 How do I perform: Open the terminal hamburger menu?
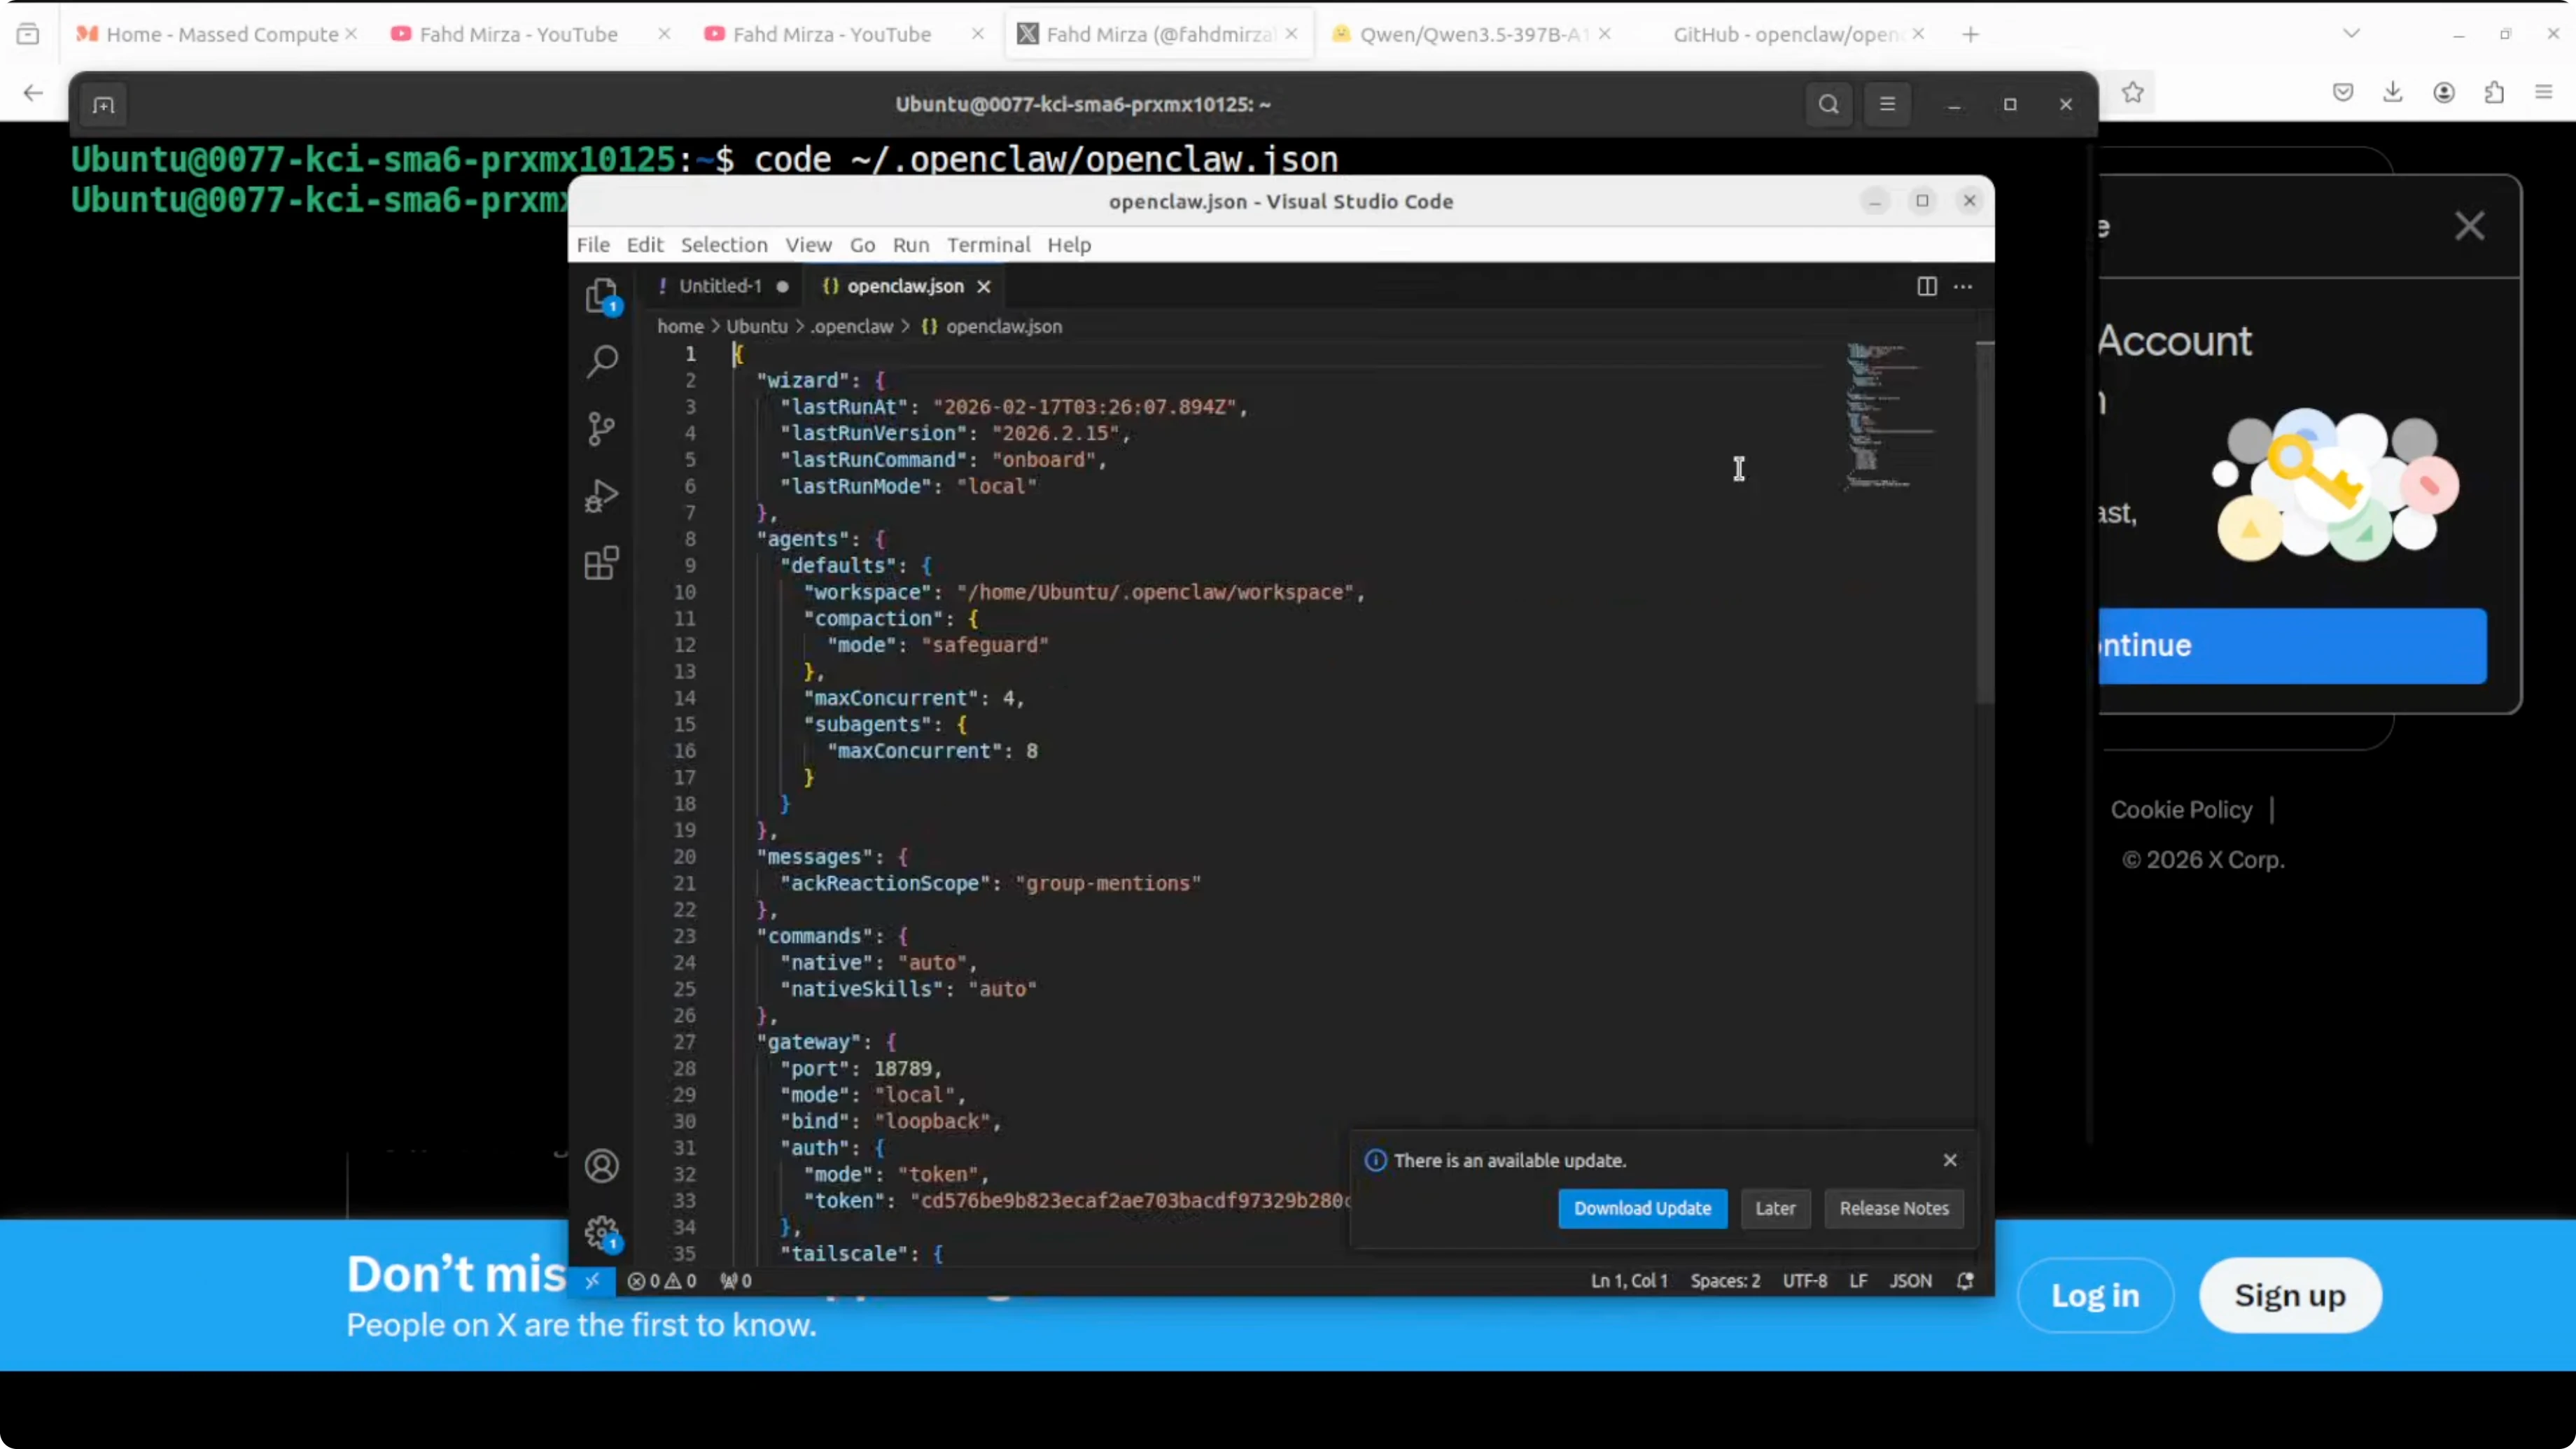[x=1887, y=104]
